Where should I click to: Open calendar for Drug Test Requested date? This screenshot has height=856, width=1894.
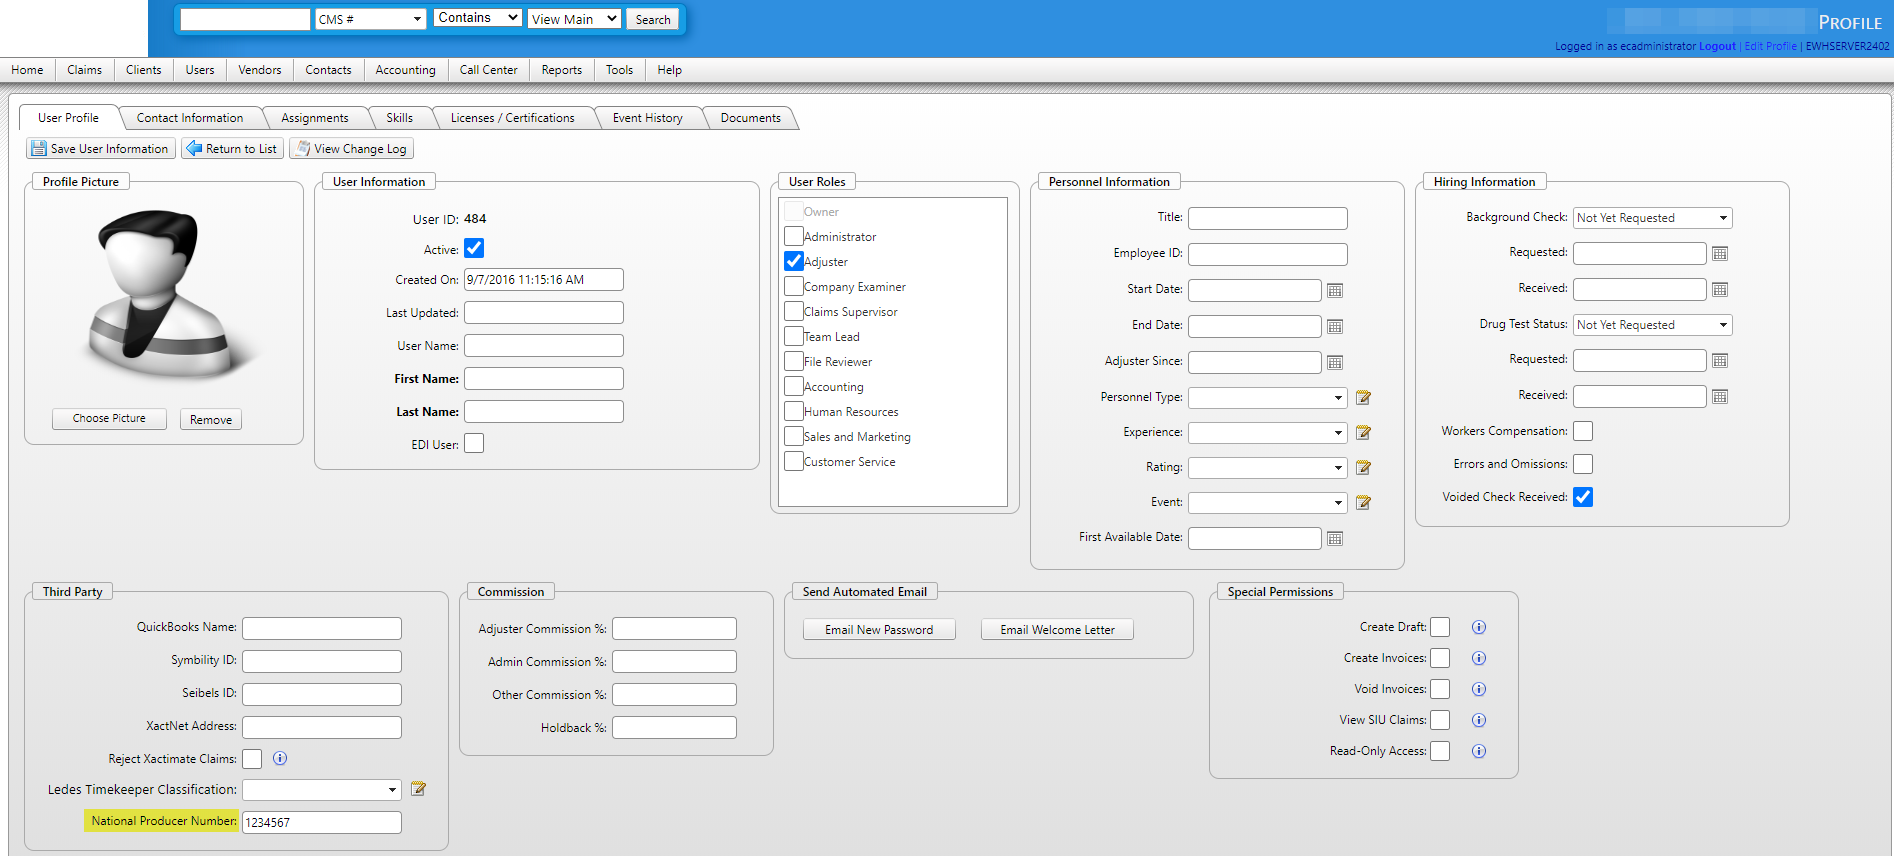click(x=1719, y=361)
